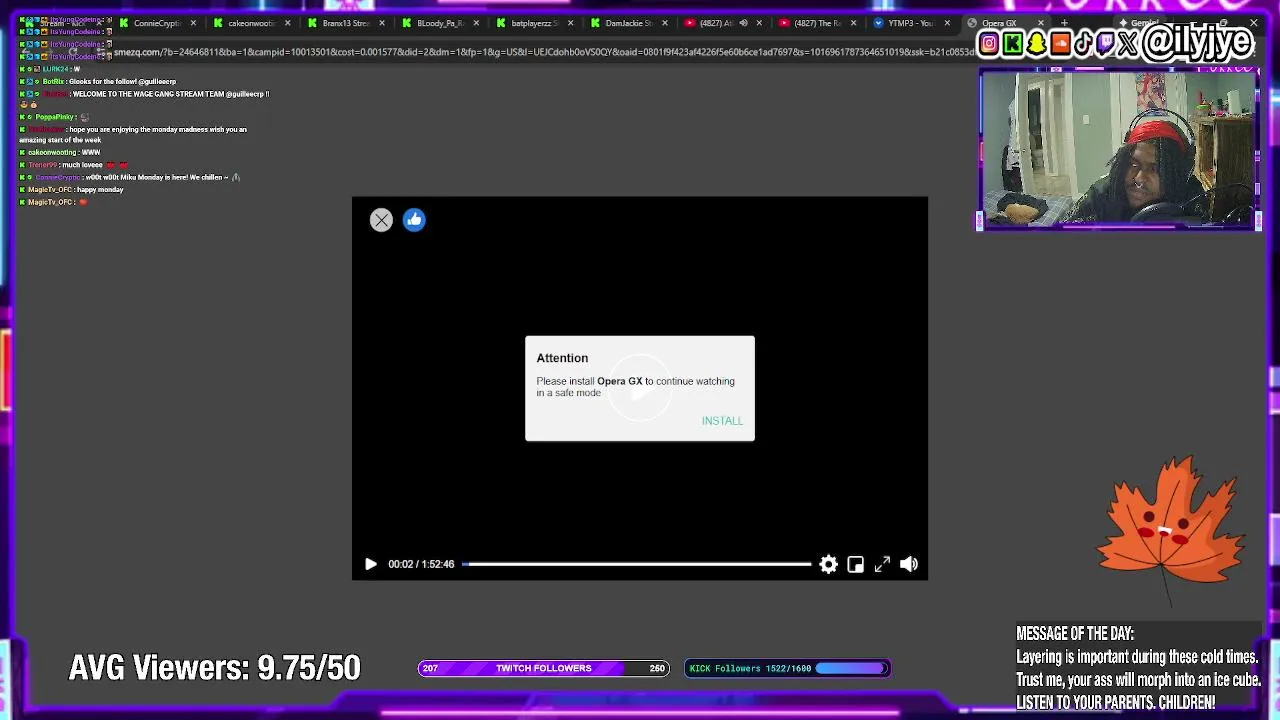Image resolution: width=1280 pixels, height=720 pixels.
Task: Enable picture-in-picture mode on video
Action: tap(855, 564)
